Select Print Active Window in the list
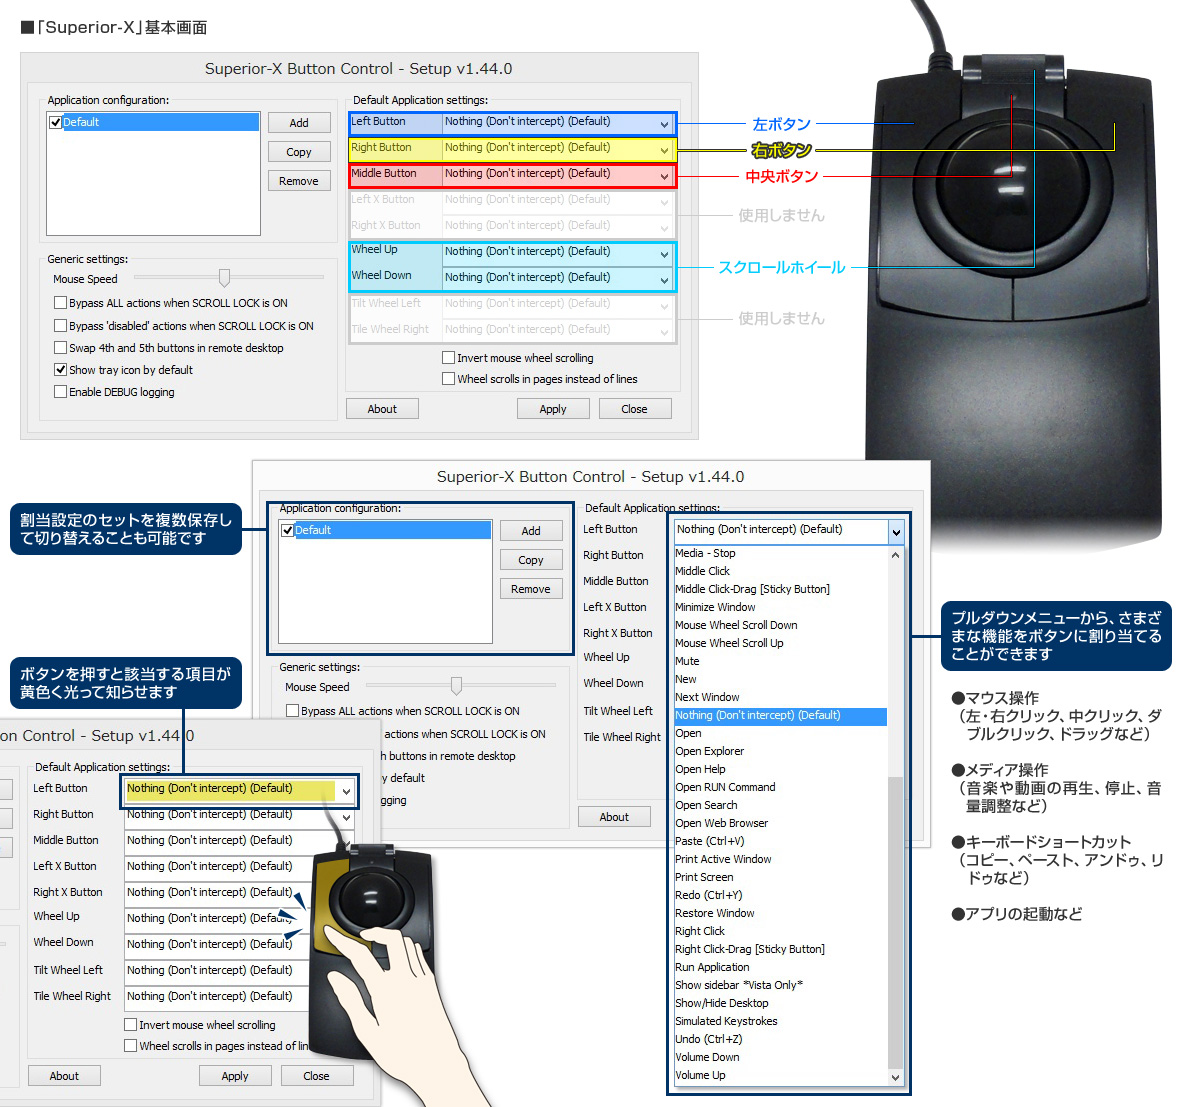This screenshot has height=1107, width=1182. pyautogui.click(x=780, y=860)
